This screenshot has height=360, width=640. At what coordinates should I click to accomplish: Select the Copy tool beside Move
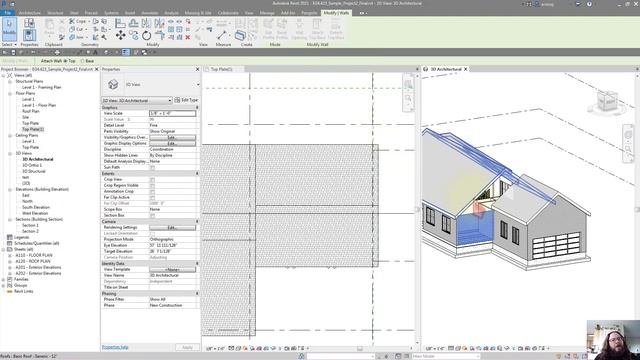click(x=133, y=36)
